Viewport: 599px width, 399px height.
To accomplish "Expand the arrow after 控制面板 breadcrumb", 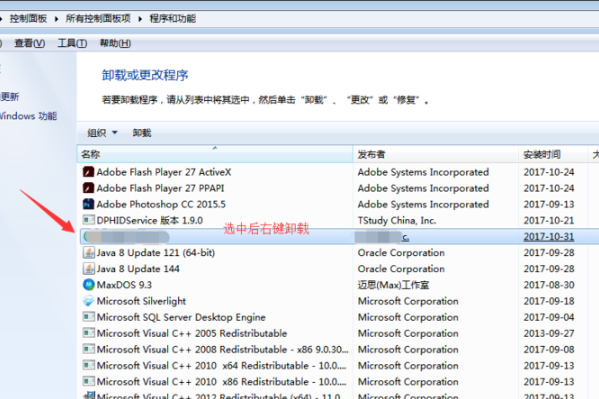I will (57, 19).
